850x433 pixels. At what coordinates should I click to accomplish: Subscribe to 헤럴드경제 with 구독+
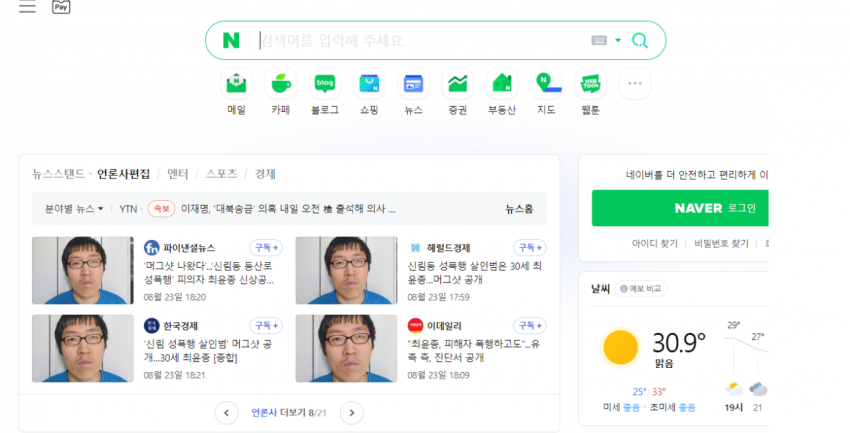click(x=530, y=248)
